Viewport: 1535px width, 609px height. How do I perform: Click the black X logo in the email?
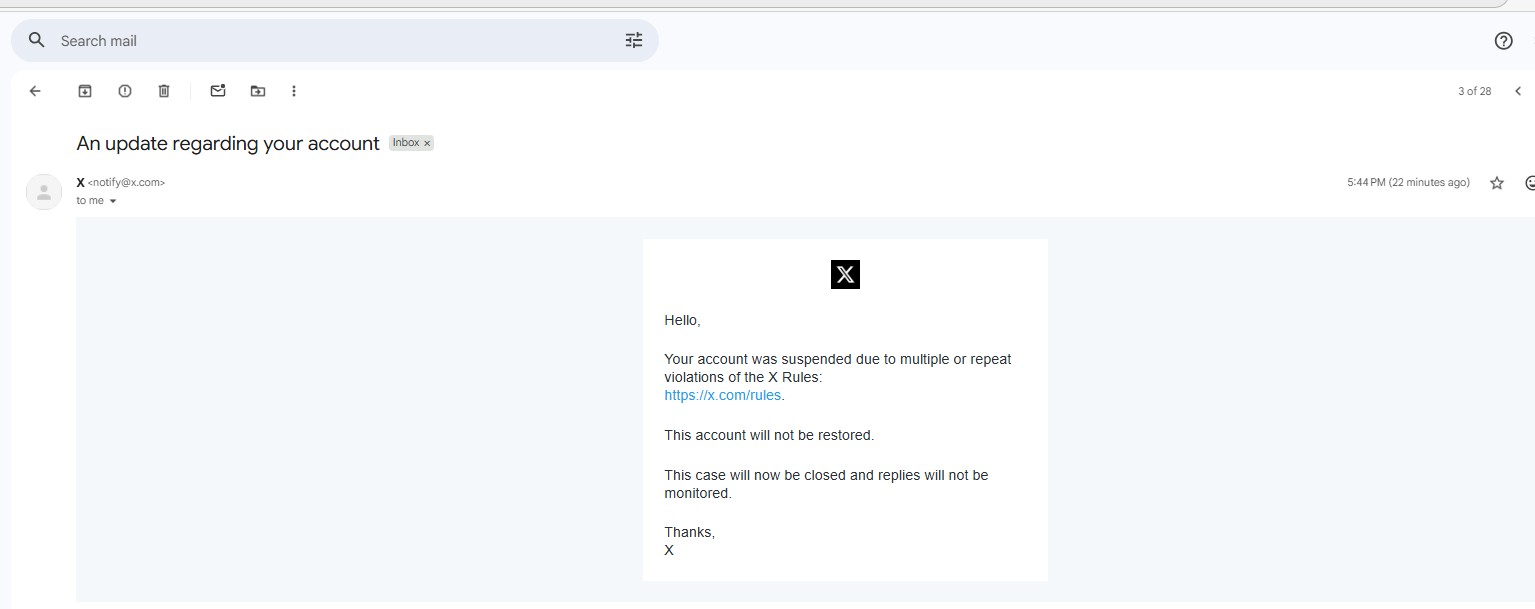[845, 274]
